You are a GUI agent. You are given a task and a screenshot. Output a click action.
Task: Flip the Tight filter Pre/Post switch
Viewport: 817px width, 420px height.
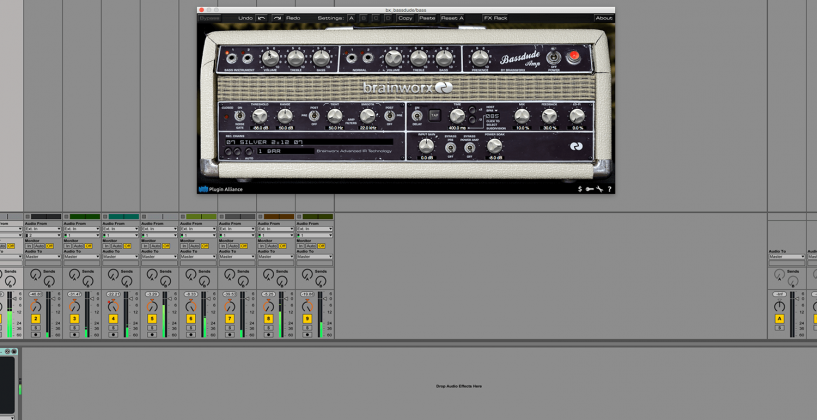314,116
